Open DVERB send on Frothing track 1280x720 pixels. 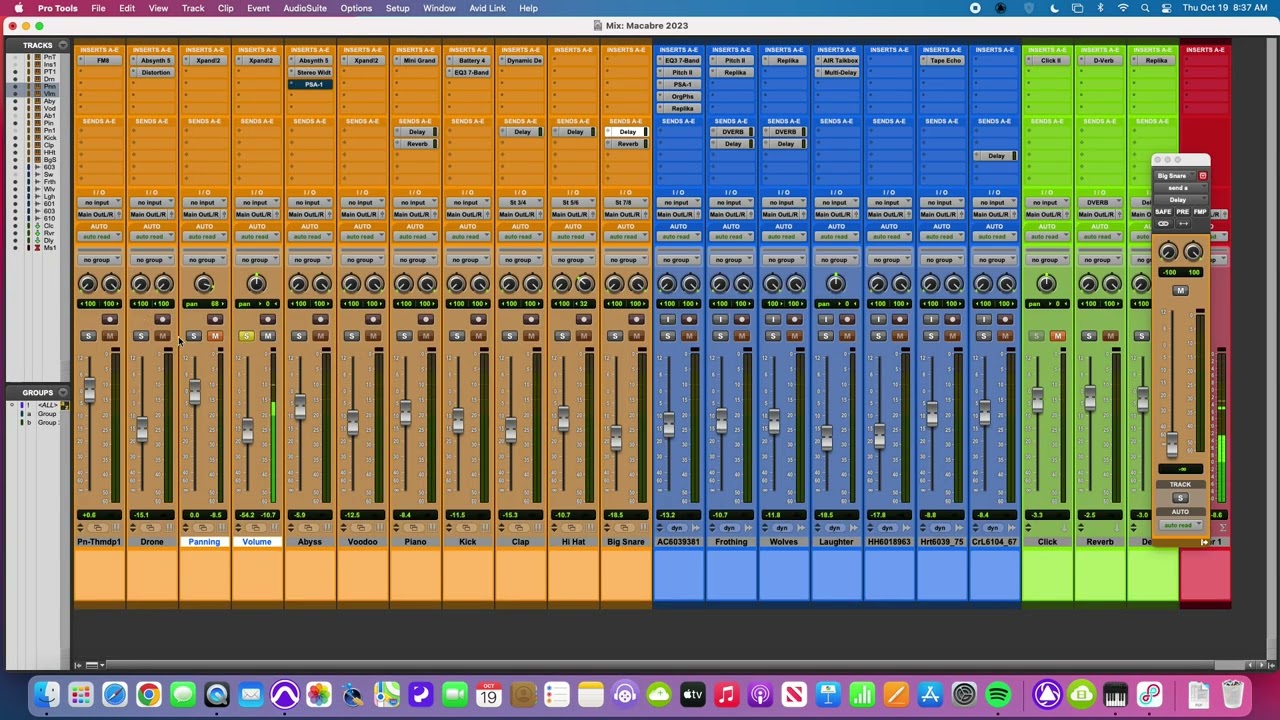pyautogui.click(x=733, y=132)
